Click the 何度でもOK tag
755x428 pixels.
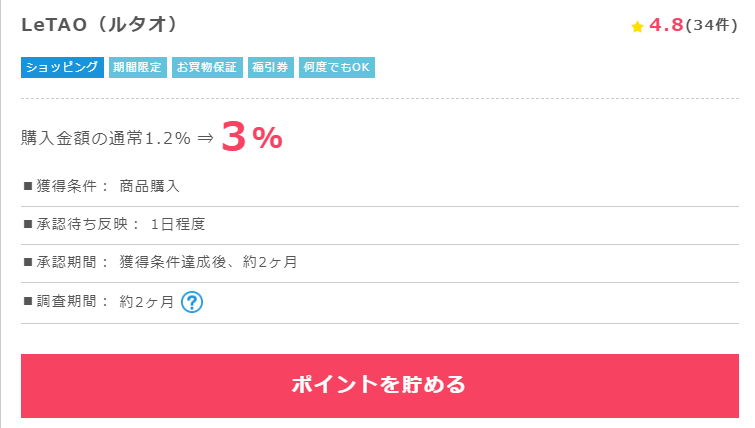[x=337, y=67]
